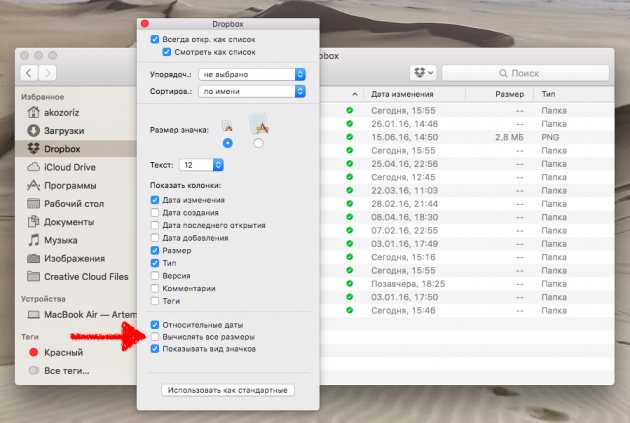Select the row dated 15.06.16, 14:50

pos(467,137)
